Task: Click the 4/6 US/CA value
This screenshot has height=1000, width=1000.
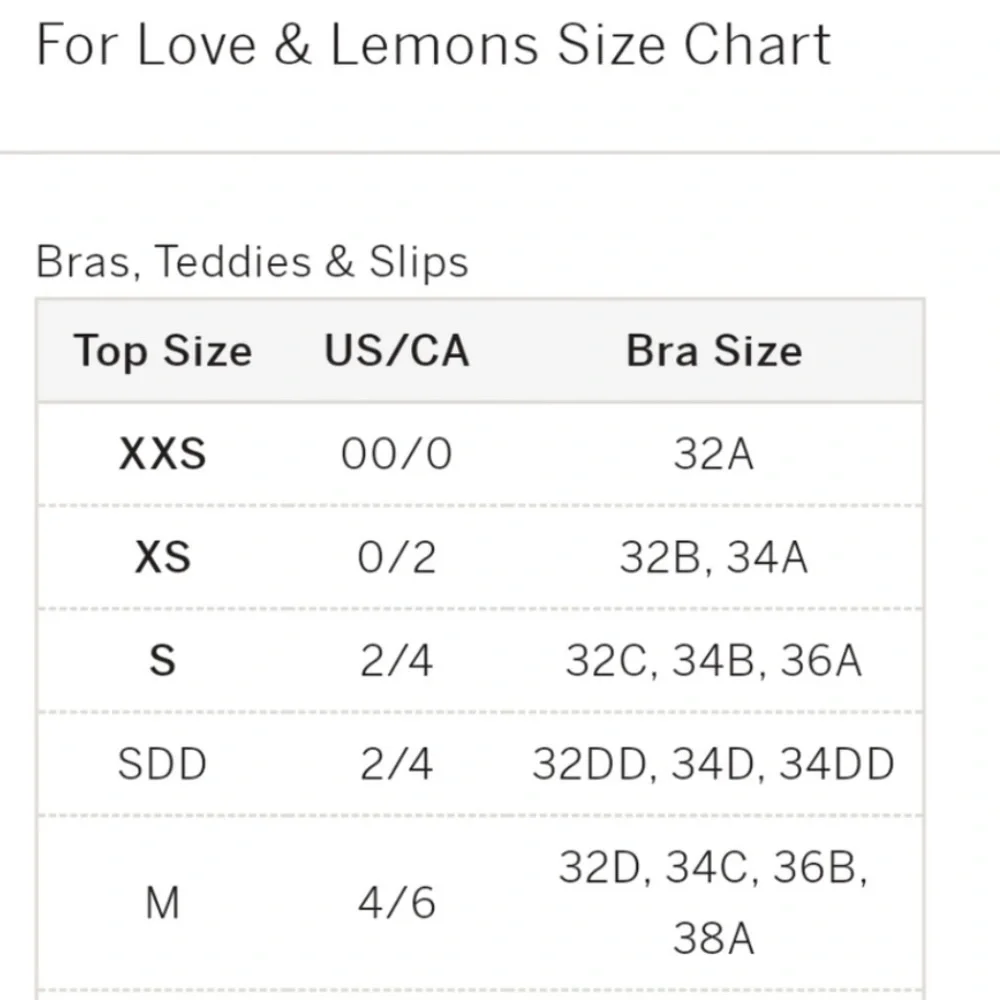Action: (397, 903)
